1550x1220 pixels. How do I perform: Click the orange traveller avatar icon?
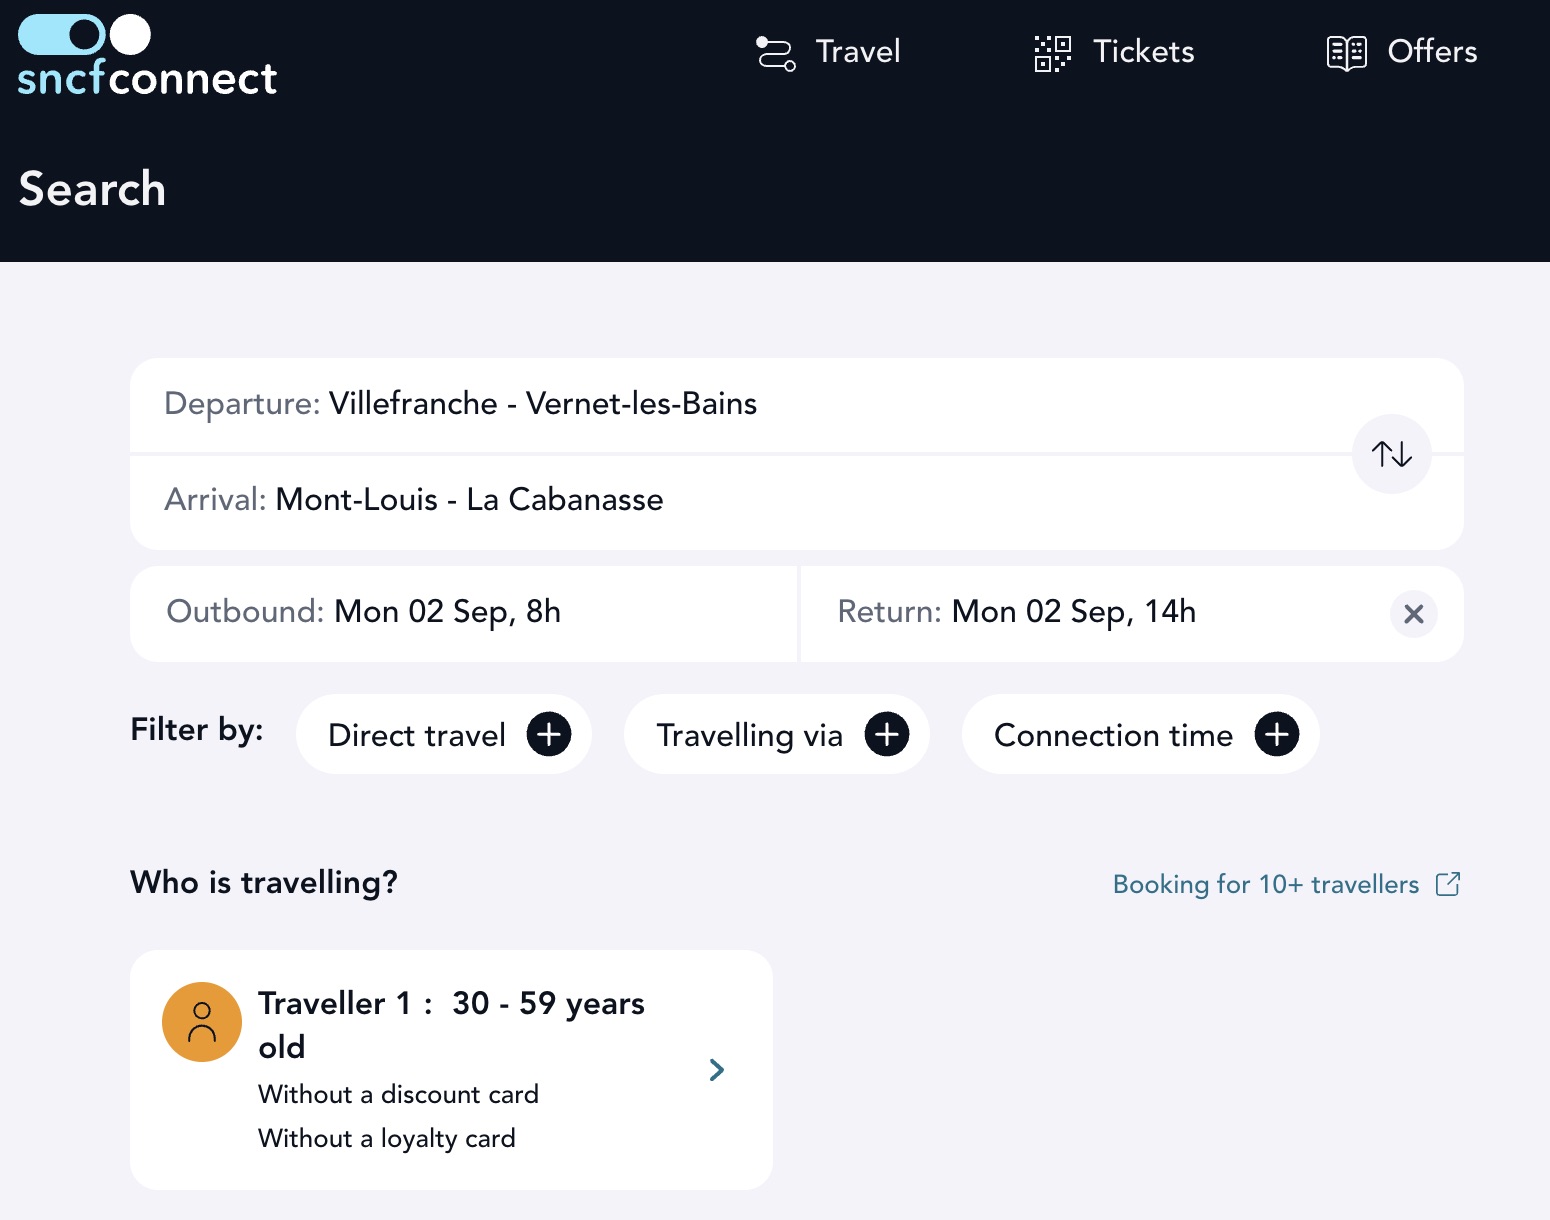202,1022
